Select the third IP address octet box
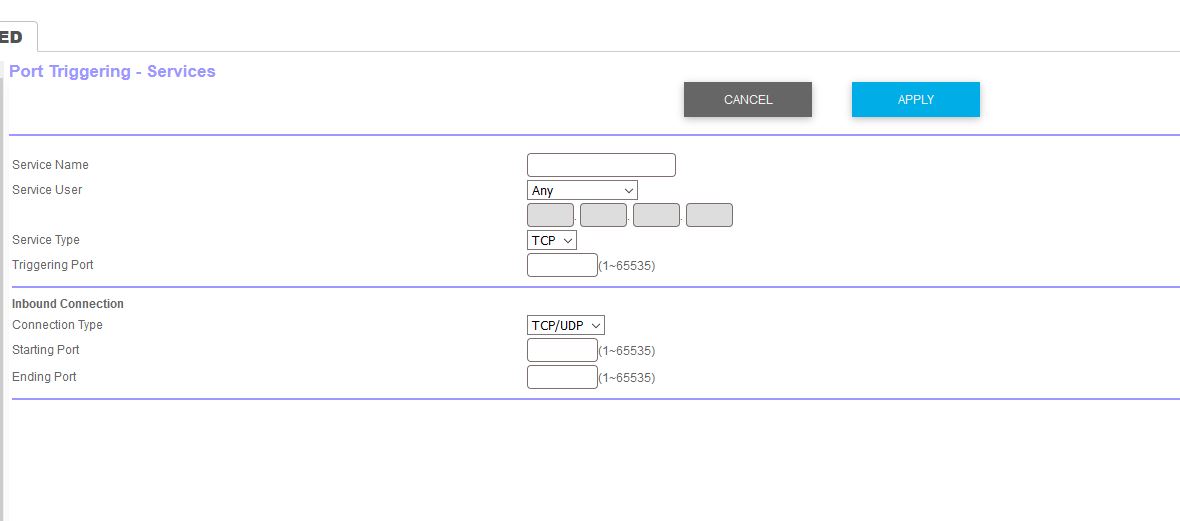Screen dimensions: 1180x521 pyautogui.click(x=656, y=215)
